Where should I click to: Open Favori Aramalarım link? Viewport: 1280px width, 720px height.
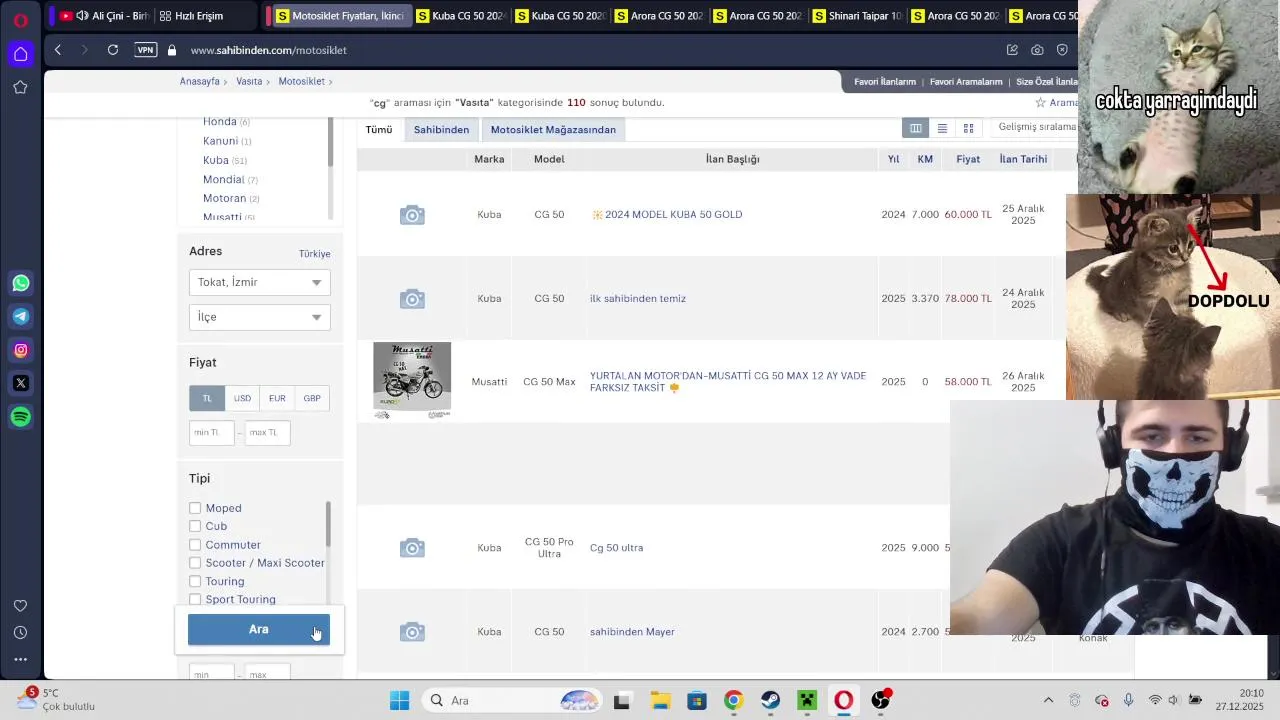tap(966, 82)
